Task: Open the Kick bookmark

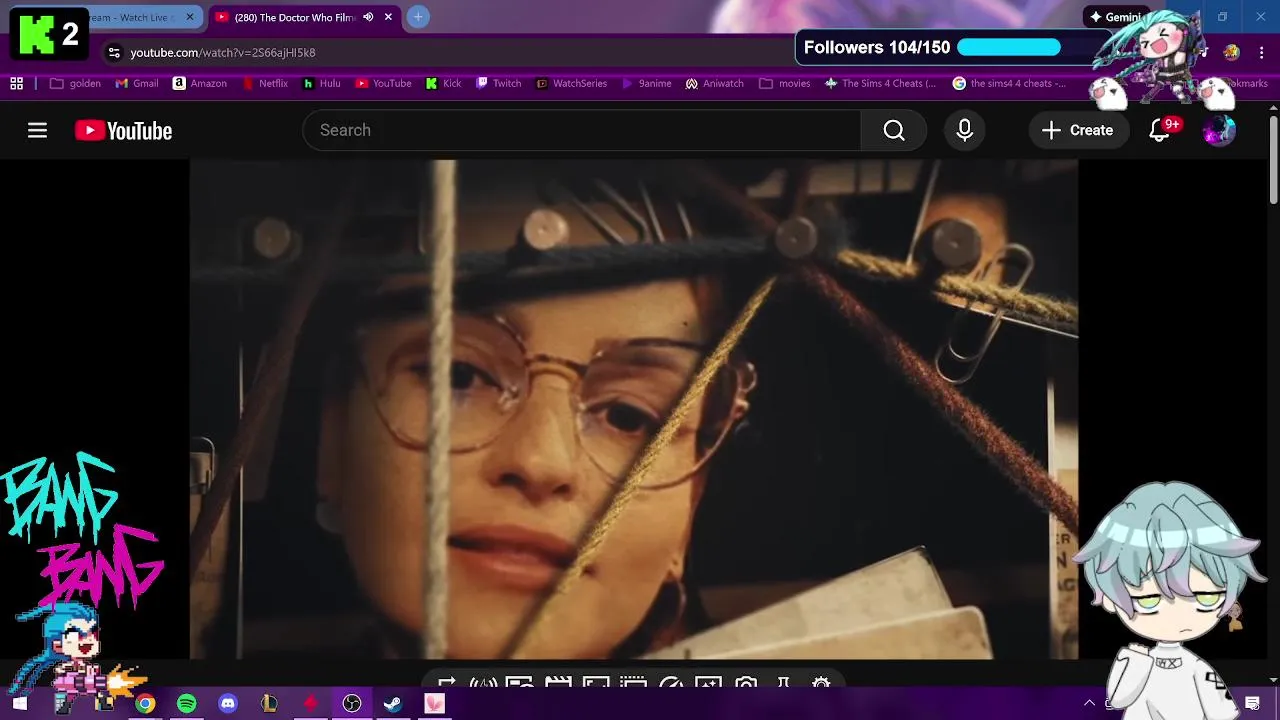Action: [x=443, y=83]
